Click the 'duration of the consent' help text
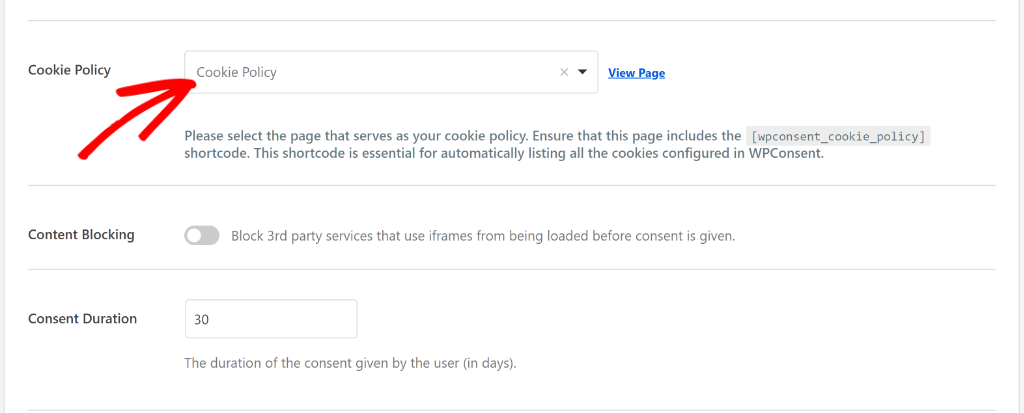The image size is (1024, 413). coord(351,363)
